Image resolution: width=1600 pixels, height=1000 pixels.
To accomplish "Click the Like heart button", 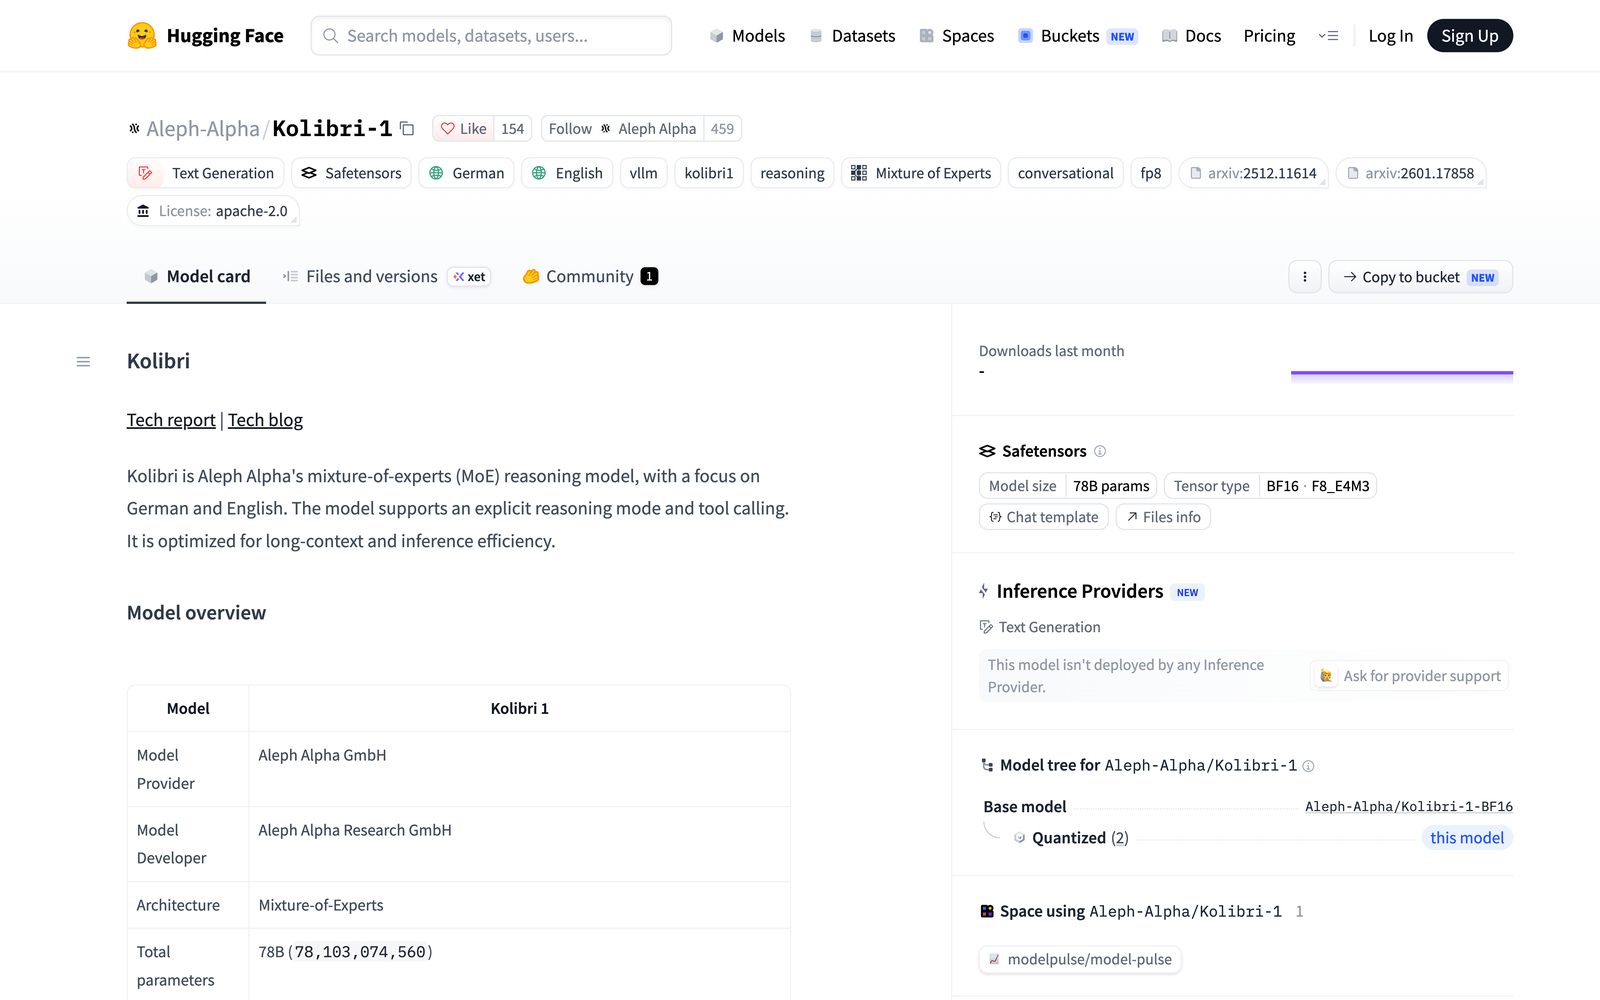I will coord(464,129).
